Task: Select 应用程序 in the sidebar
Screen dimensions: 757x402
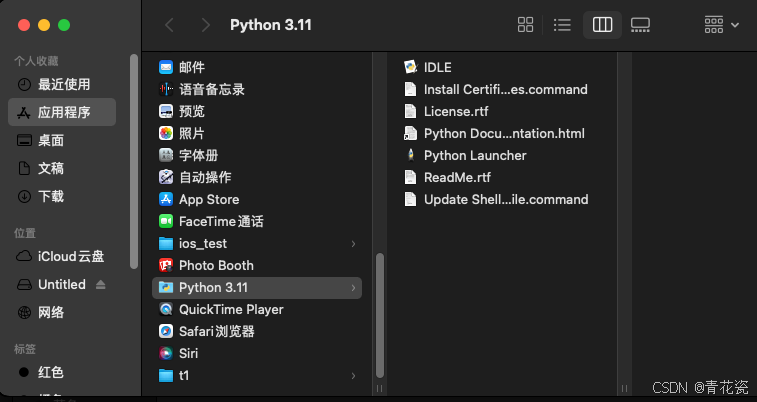Action: [62, 112]
